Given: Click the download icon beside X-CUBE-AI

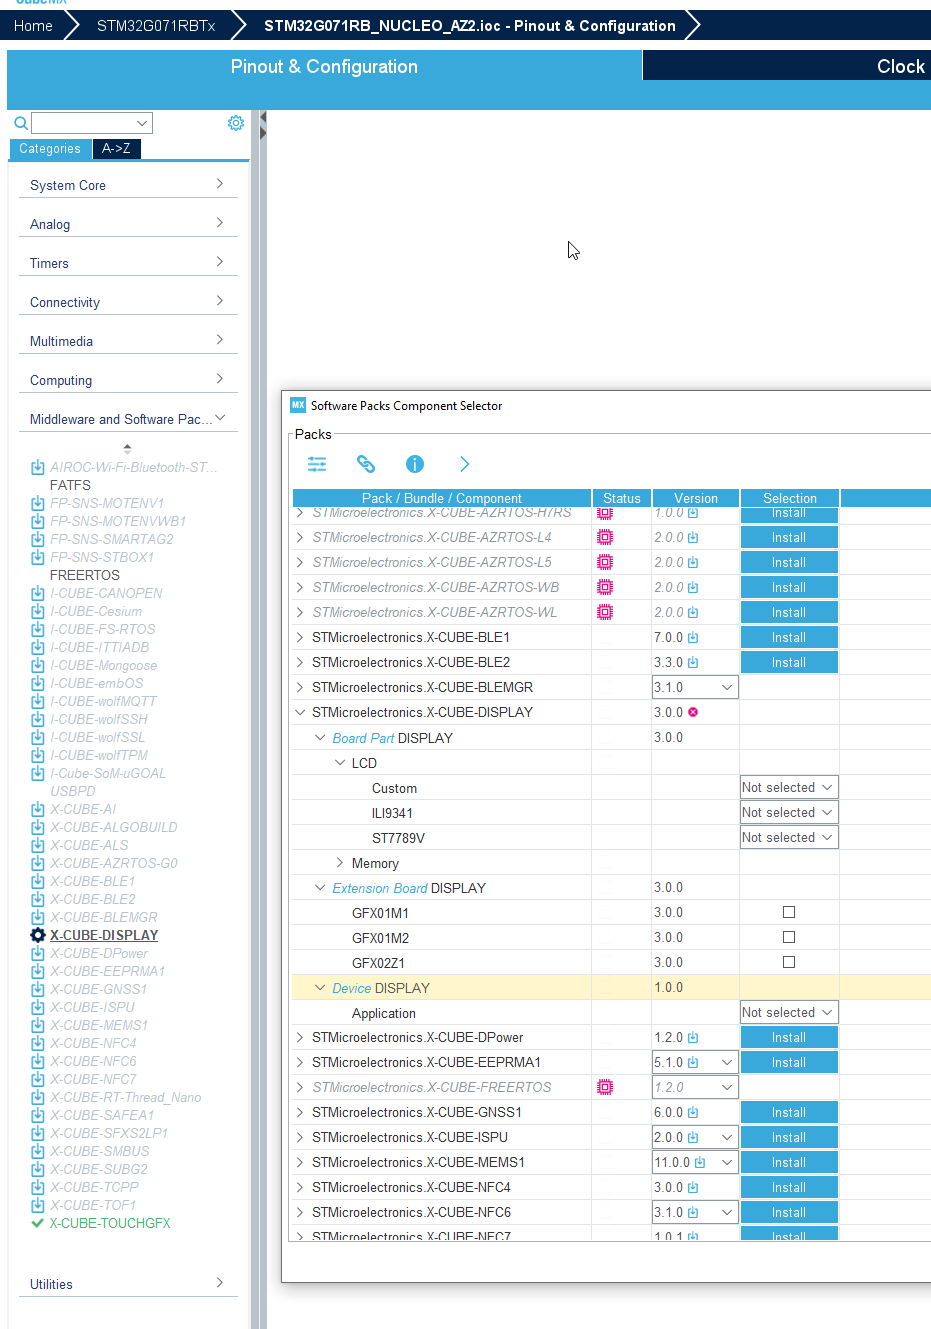Looking at the screenshot, I should (37, 808).
